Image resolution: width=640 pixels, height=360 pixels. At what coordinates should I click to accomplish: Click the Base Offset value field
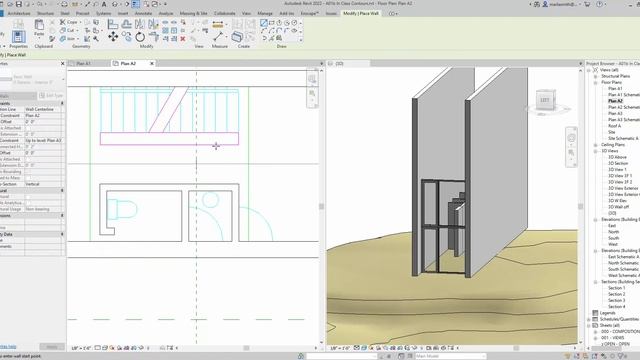[x=44, y=122]
